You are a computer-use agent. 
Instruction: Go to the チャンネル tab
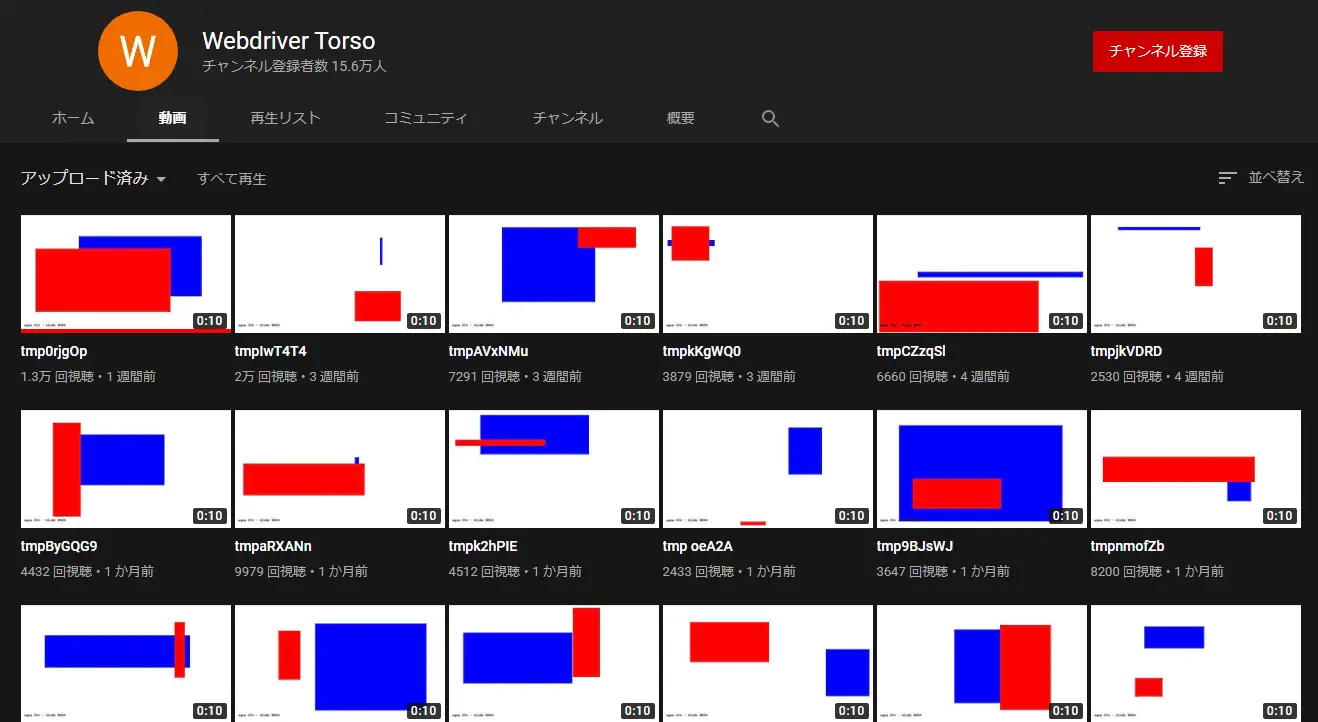[567, 118]
